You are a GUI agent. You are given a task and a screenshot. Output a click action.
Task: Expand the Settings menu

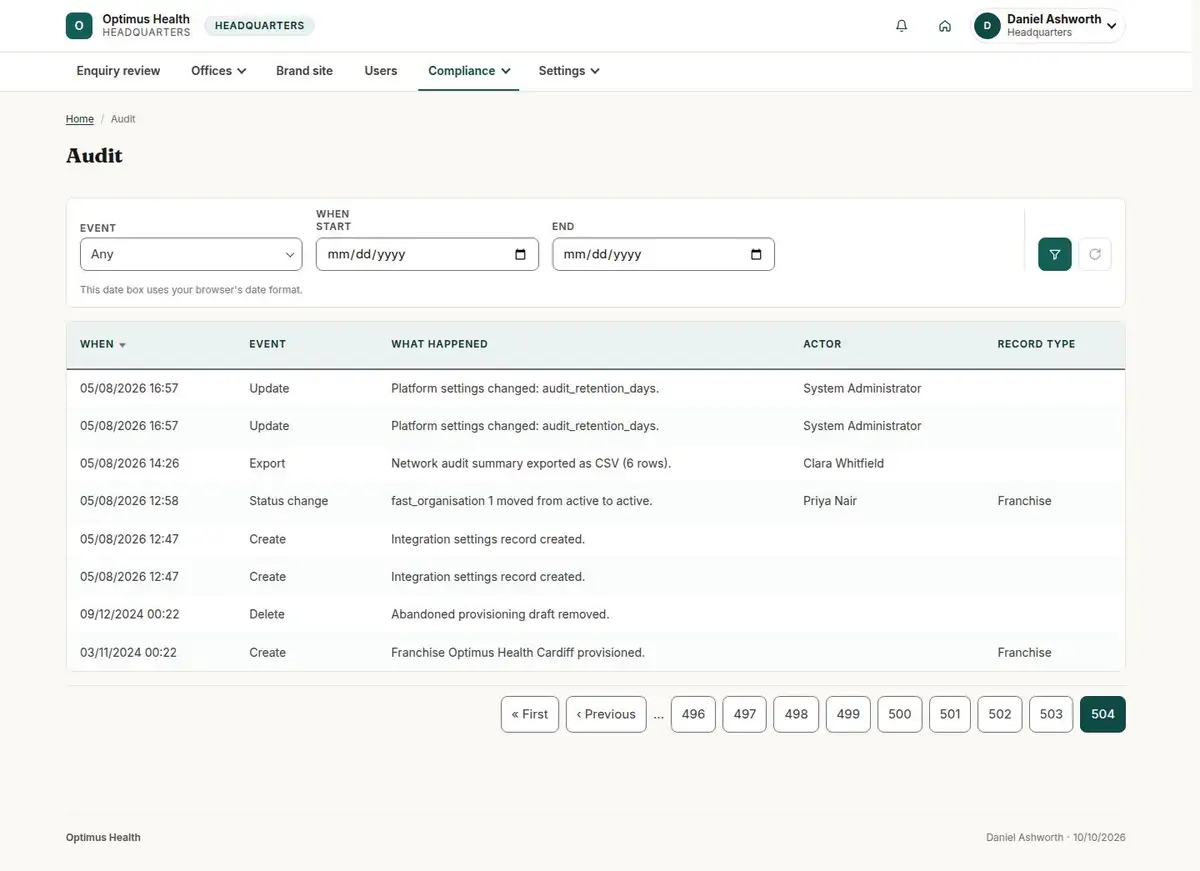[x=569, y=71]
